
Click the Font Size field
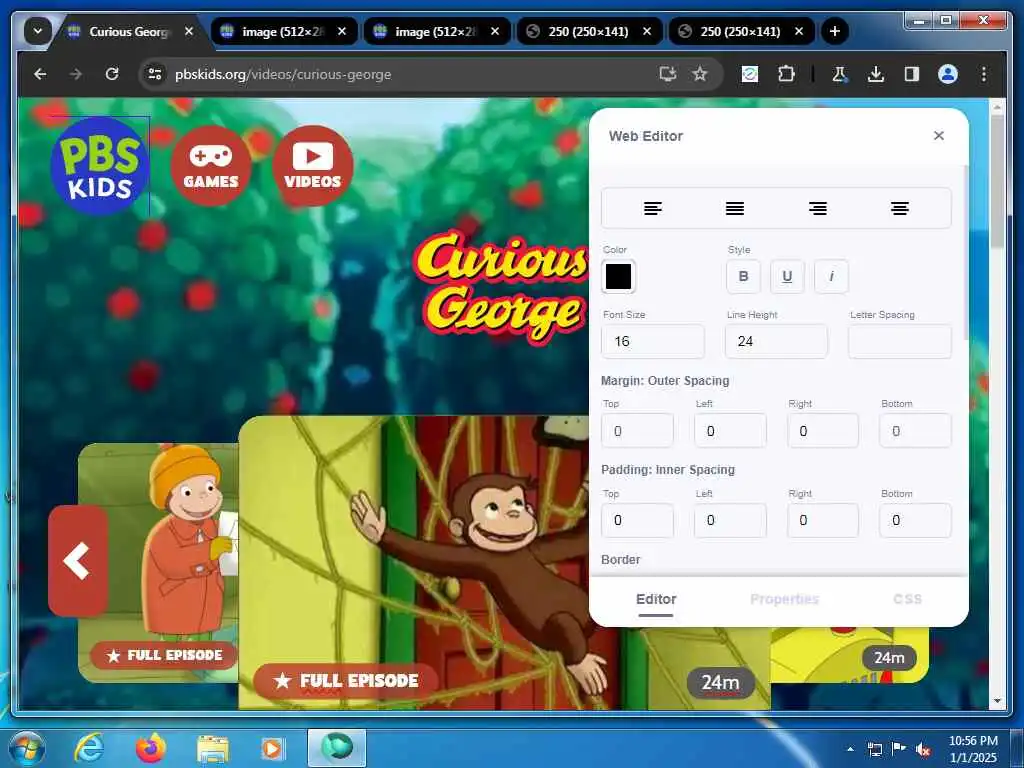coord(652,341)
